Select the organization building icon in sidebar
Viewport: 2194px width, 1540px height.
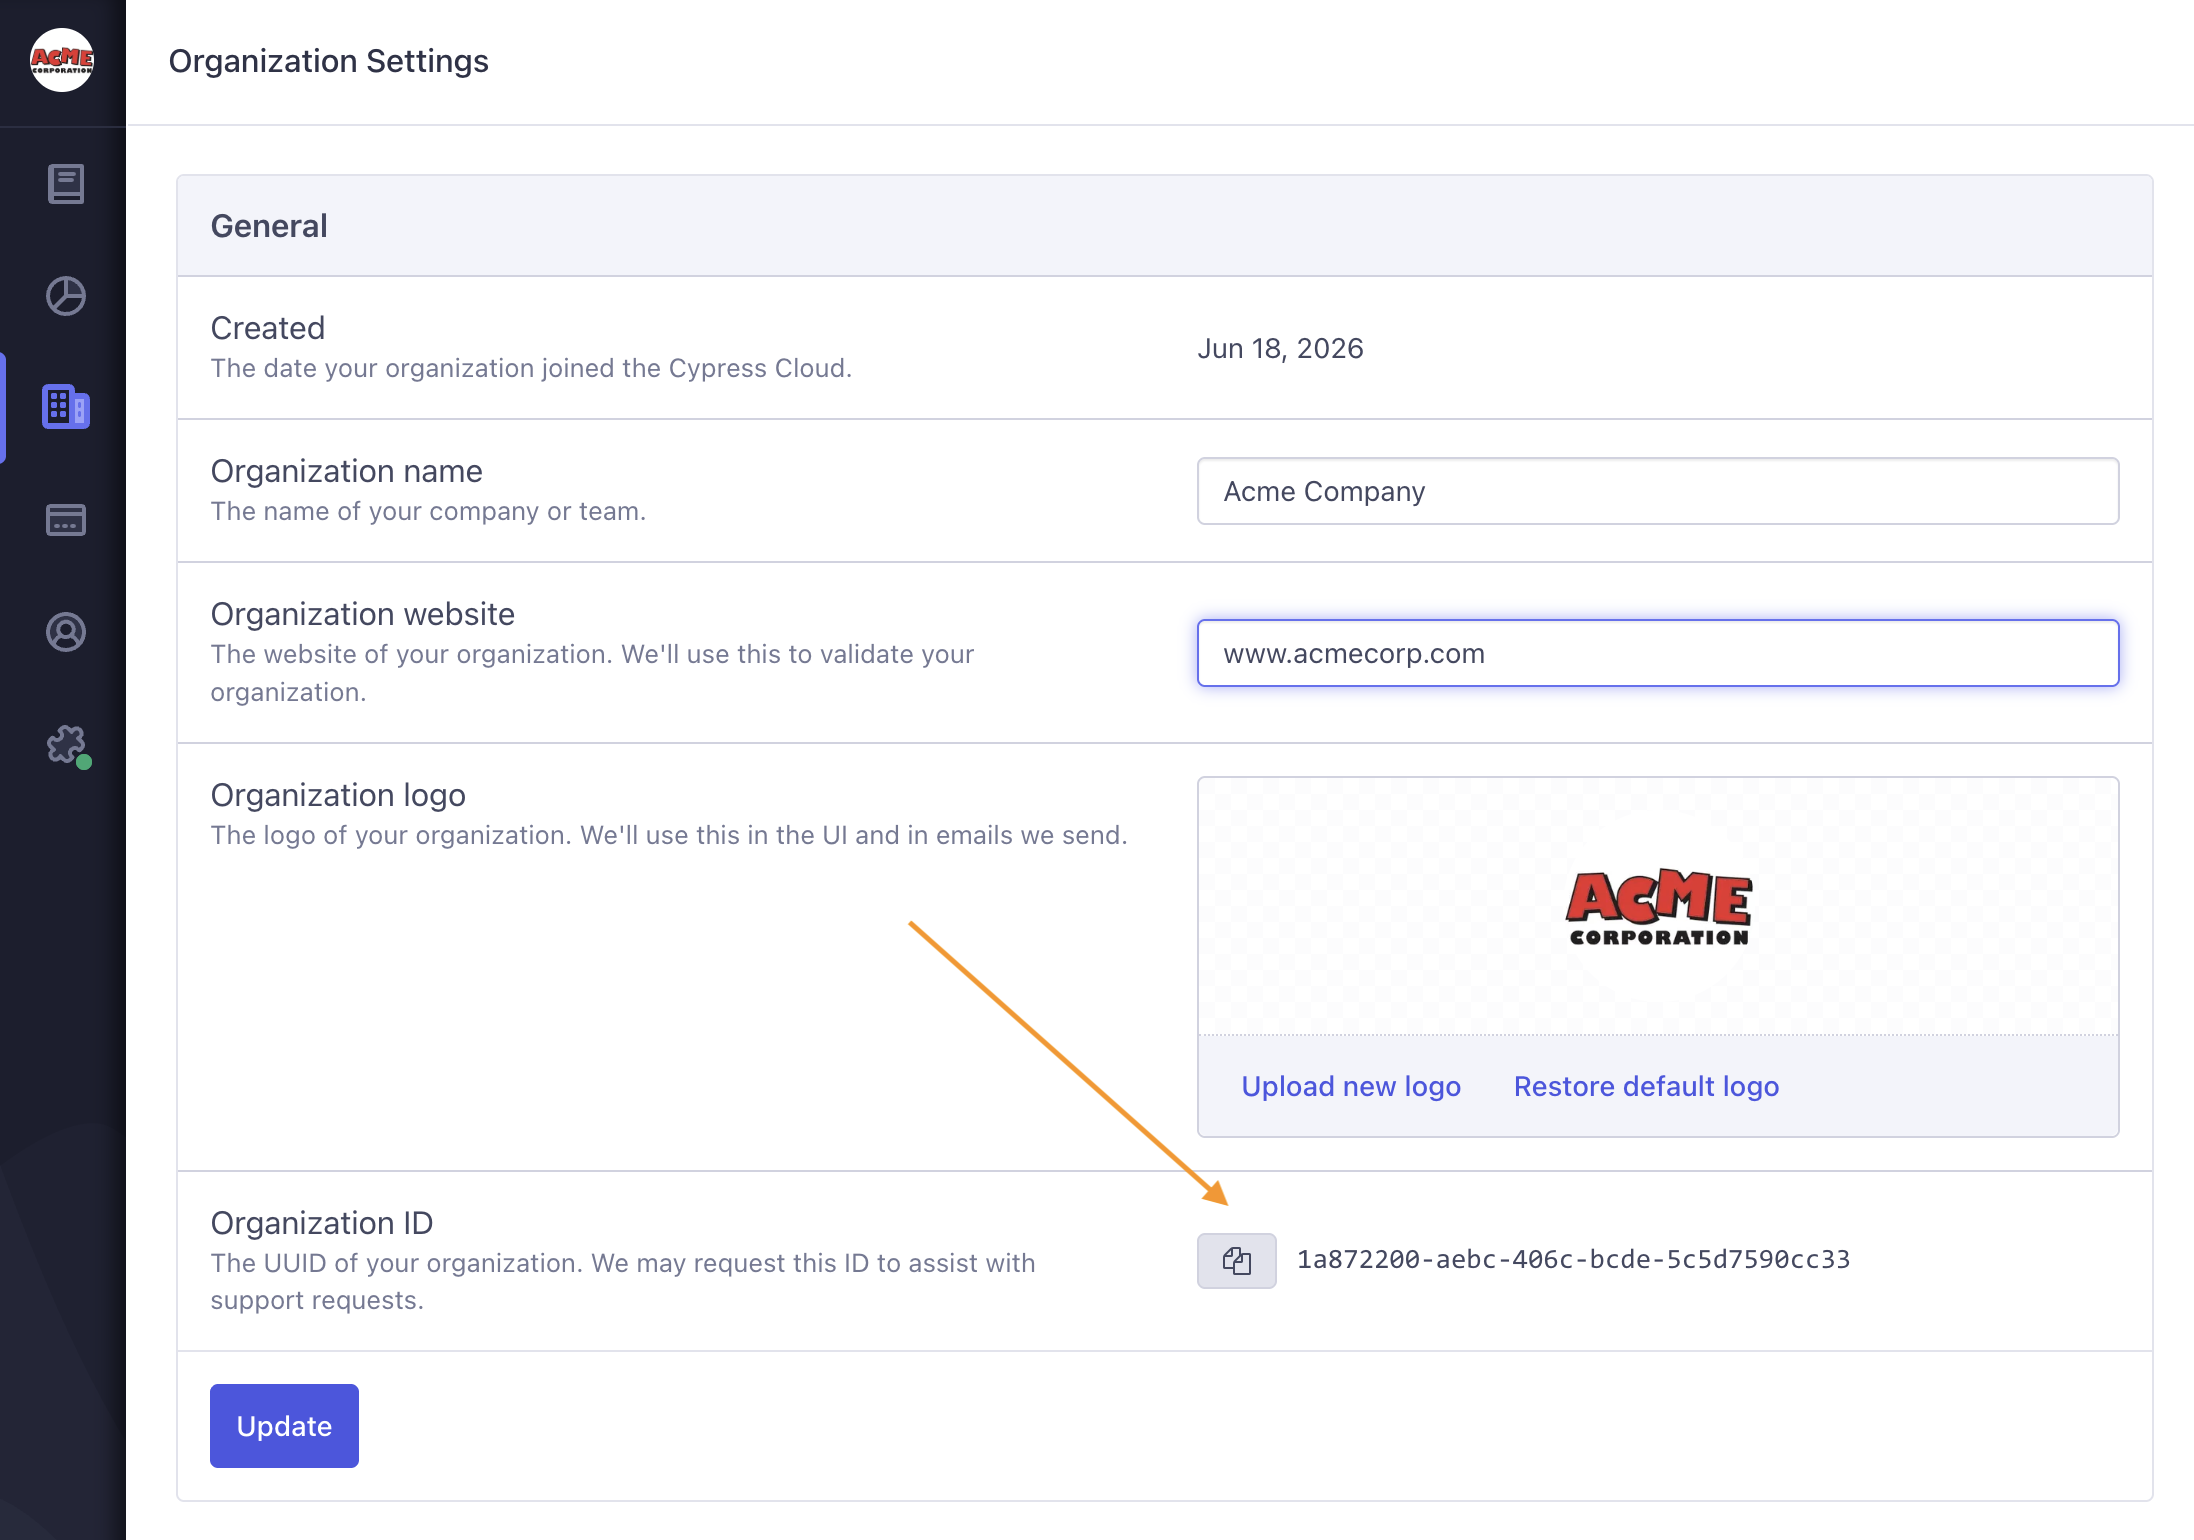(66, 407)
